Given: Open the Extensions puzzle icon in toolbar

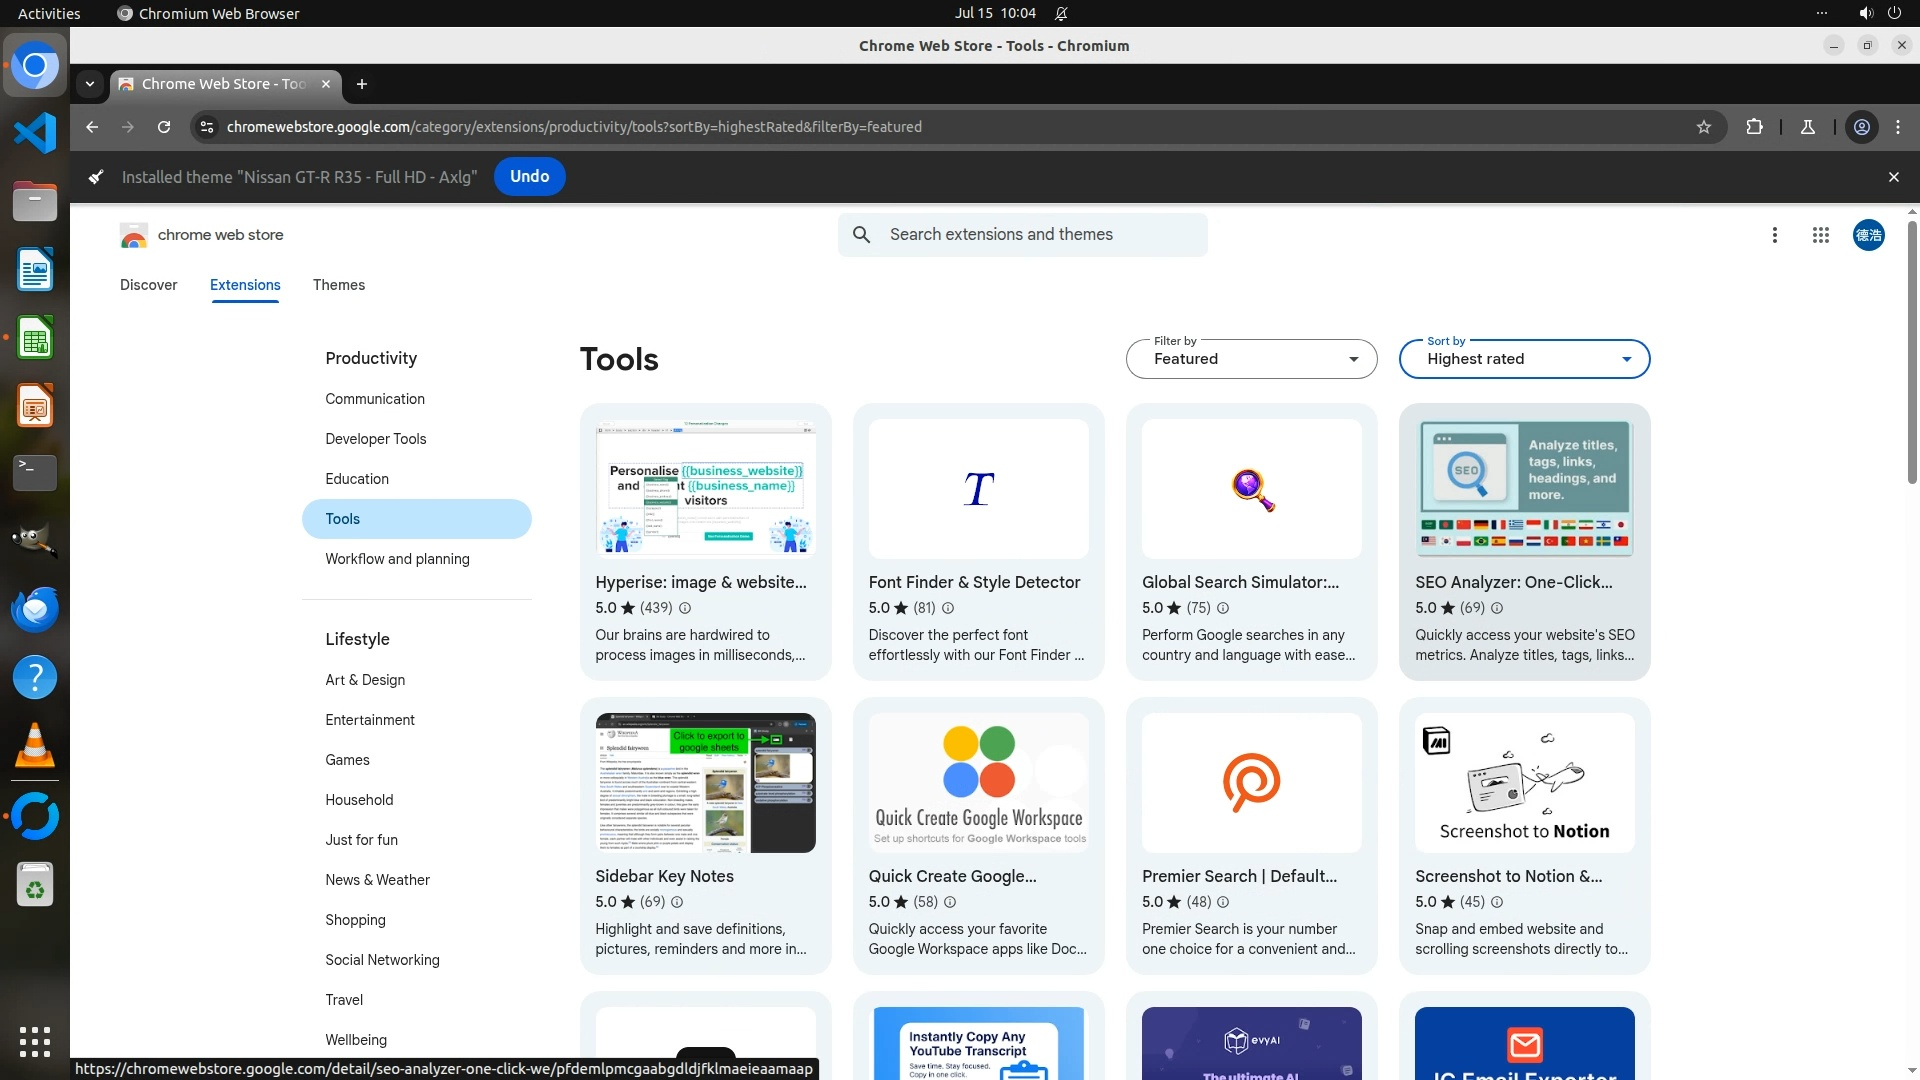Looking at the screenshot, I should pos(1754,127).
